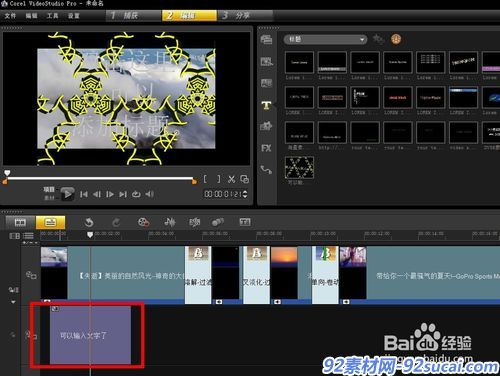This screenshot has width=500, height=376.
Task: Switch to timeline view
Action: tap(50, 222)
